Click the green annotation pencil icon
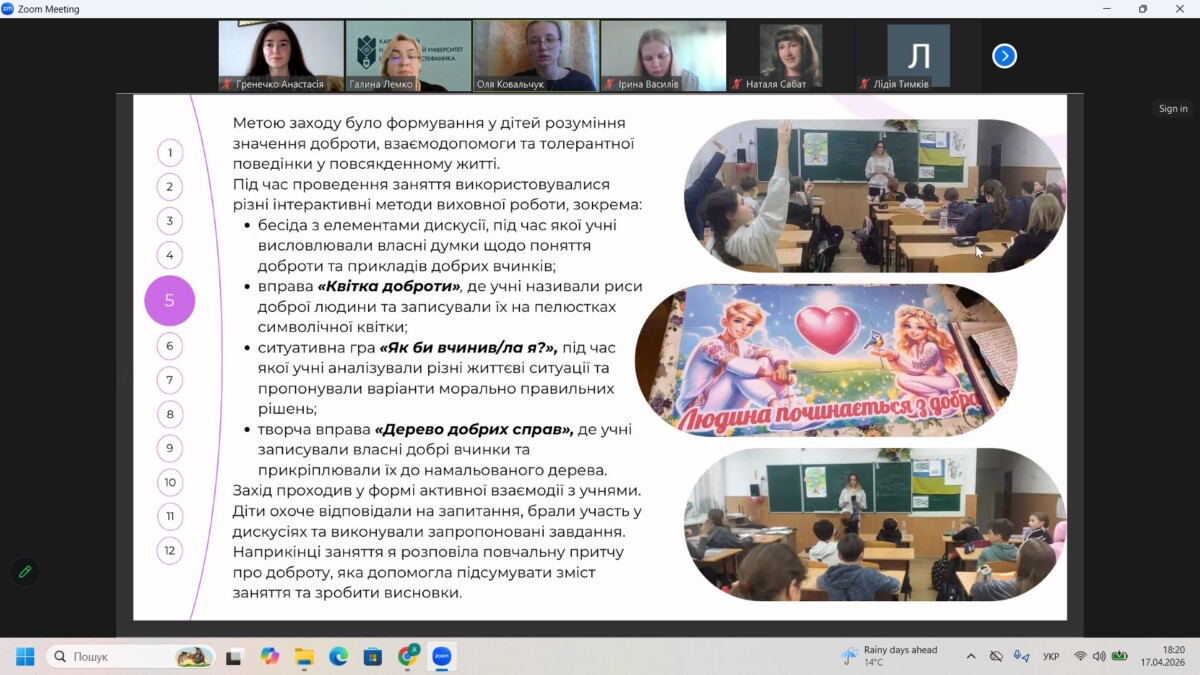This screenshot has height=675, width=1200. click(x=25, y=571)
